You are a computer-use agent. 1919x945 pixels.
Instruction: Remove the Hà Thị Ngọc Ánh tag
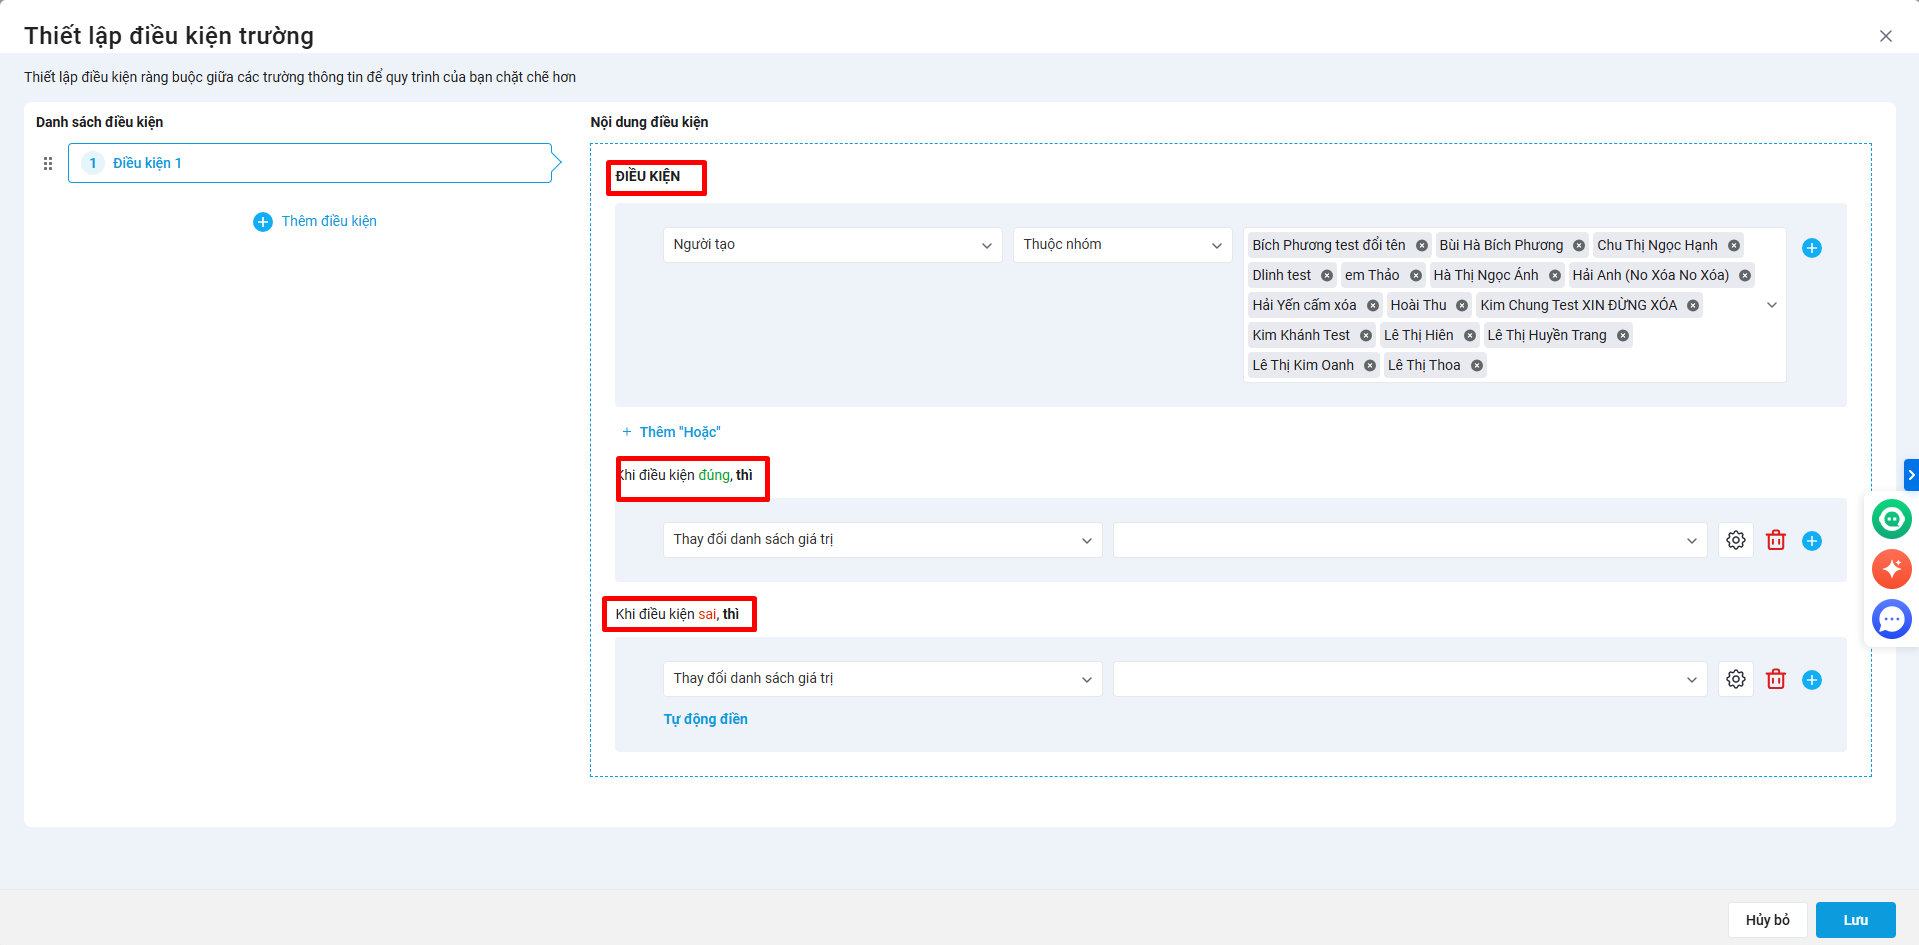(1555, 276)
